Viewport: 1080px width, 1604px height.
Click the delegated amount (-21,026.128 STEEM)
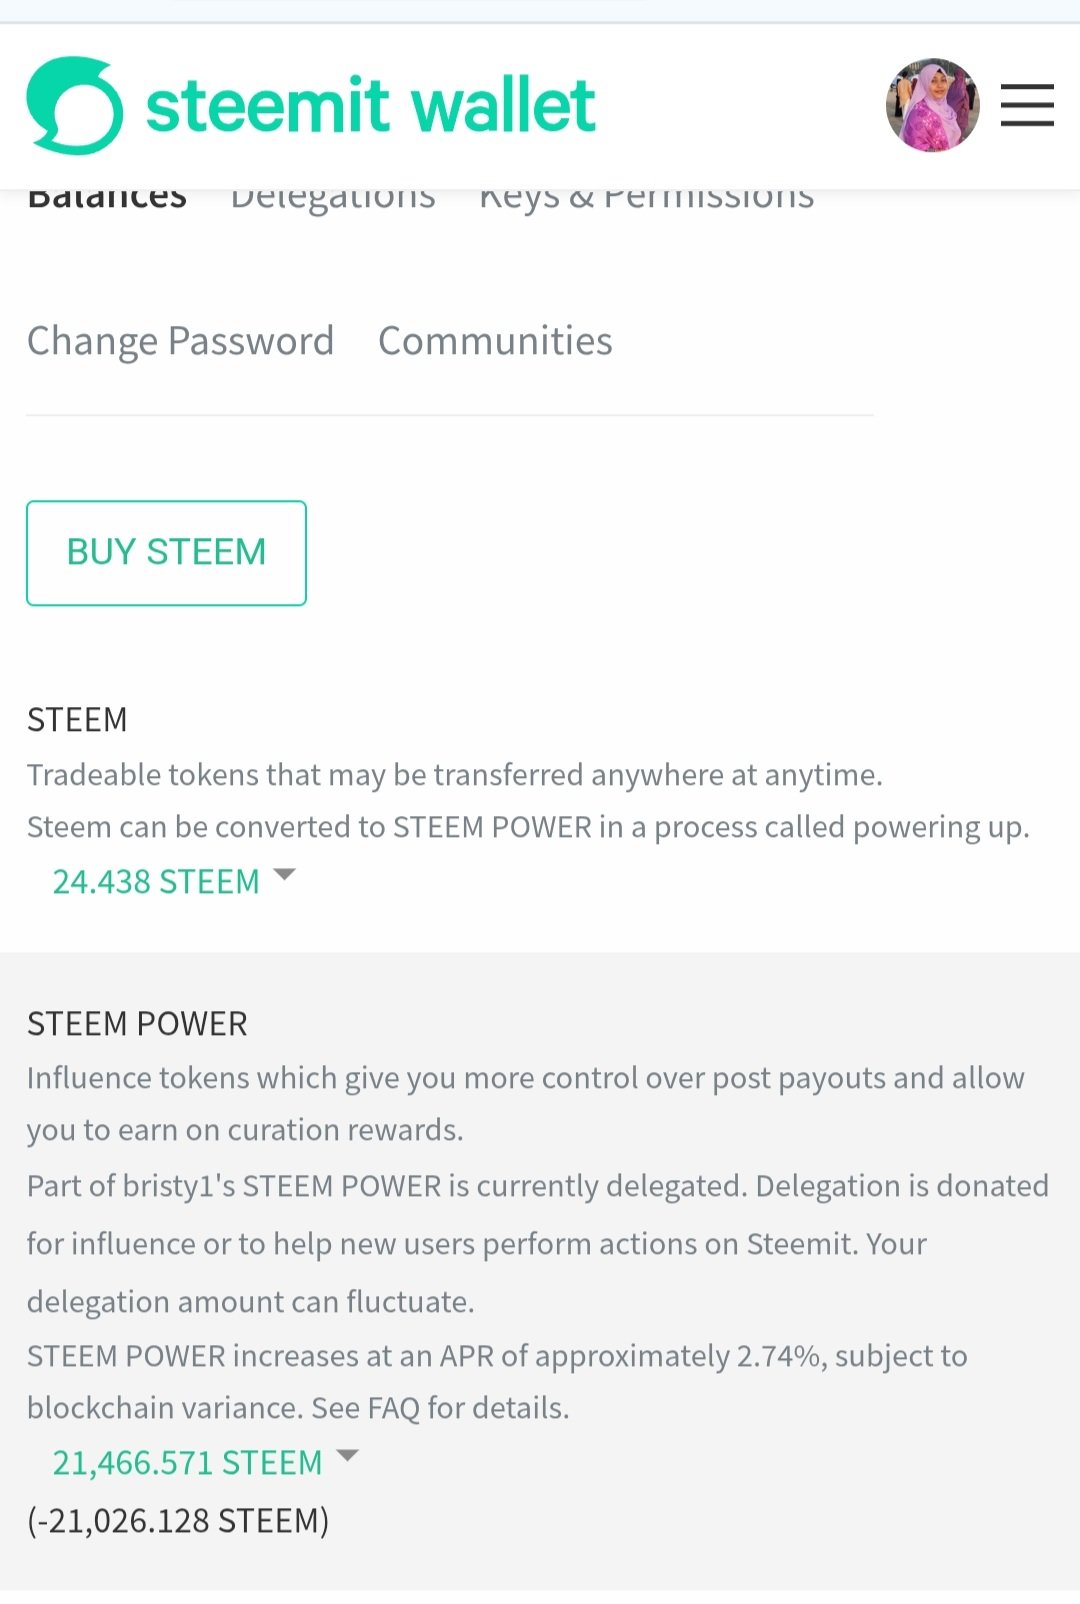[x=178, y=1521]
